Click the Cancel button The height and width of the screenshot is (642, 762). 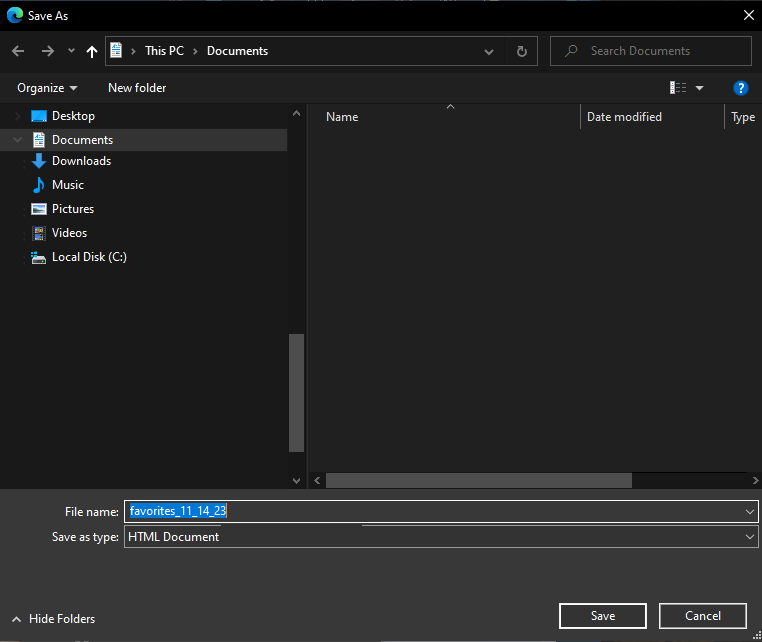pos(703,616)
